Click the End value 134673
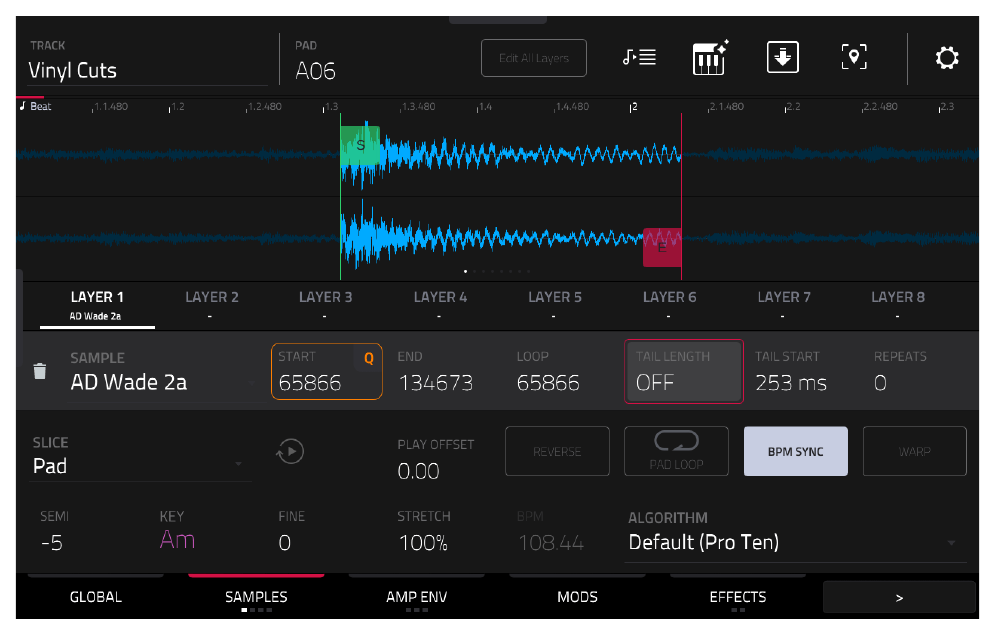 (x=436, y=382)
